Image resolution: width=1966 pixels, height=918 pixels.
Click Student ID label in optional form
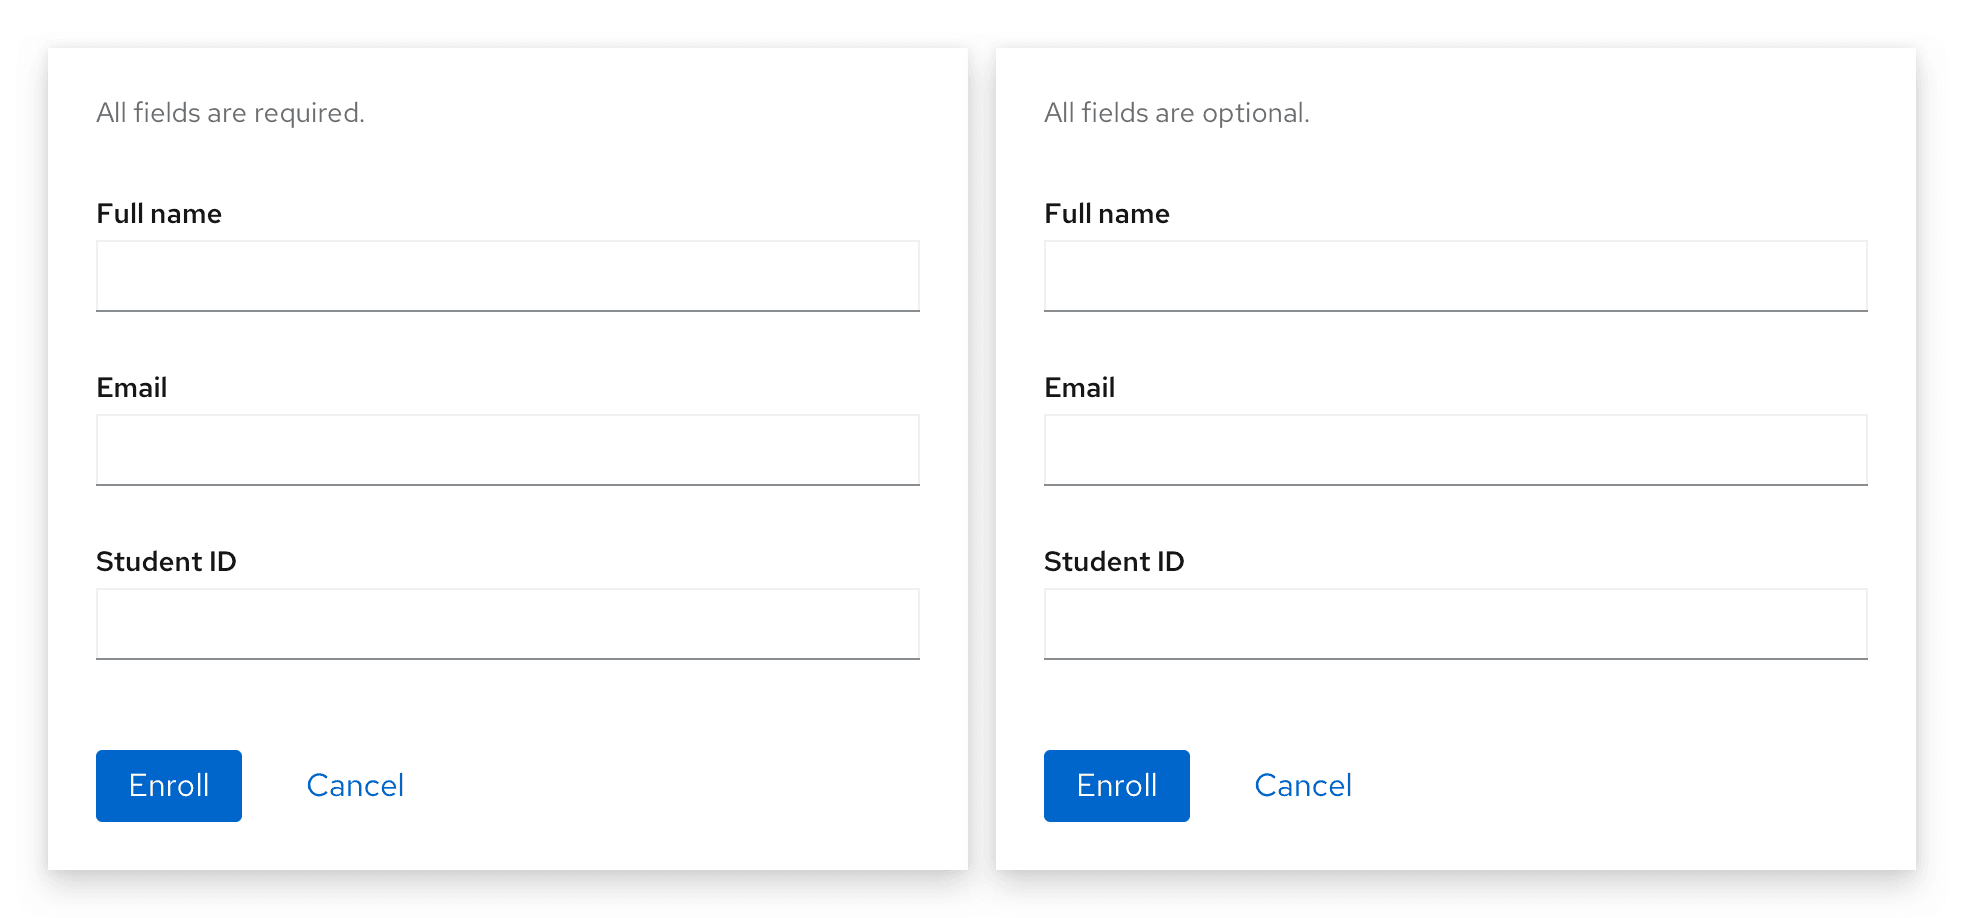(x=1114, y=562)
